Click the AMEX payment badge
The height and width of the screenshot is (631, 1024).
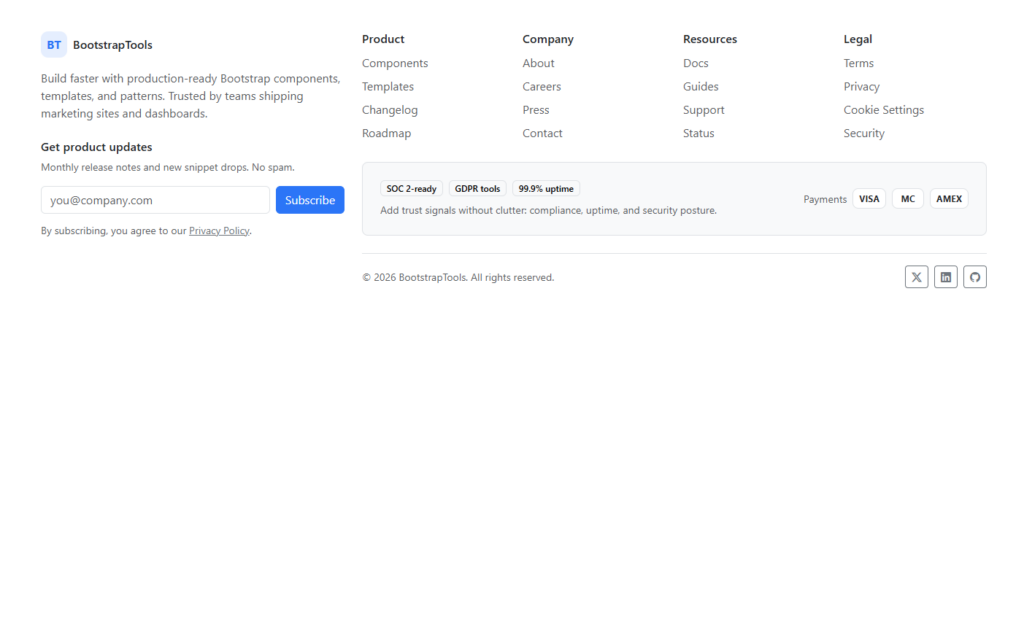coord(949,199)
